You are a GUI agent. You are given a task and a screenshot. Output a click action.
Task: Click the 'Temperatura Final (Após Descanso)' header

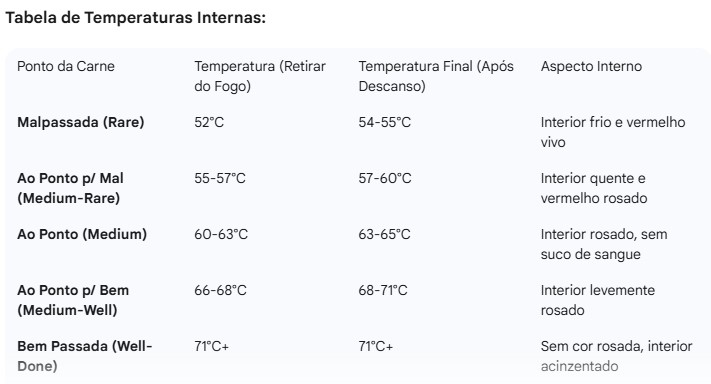(x=436, y=76)
